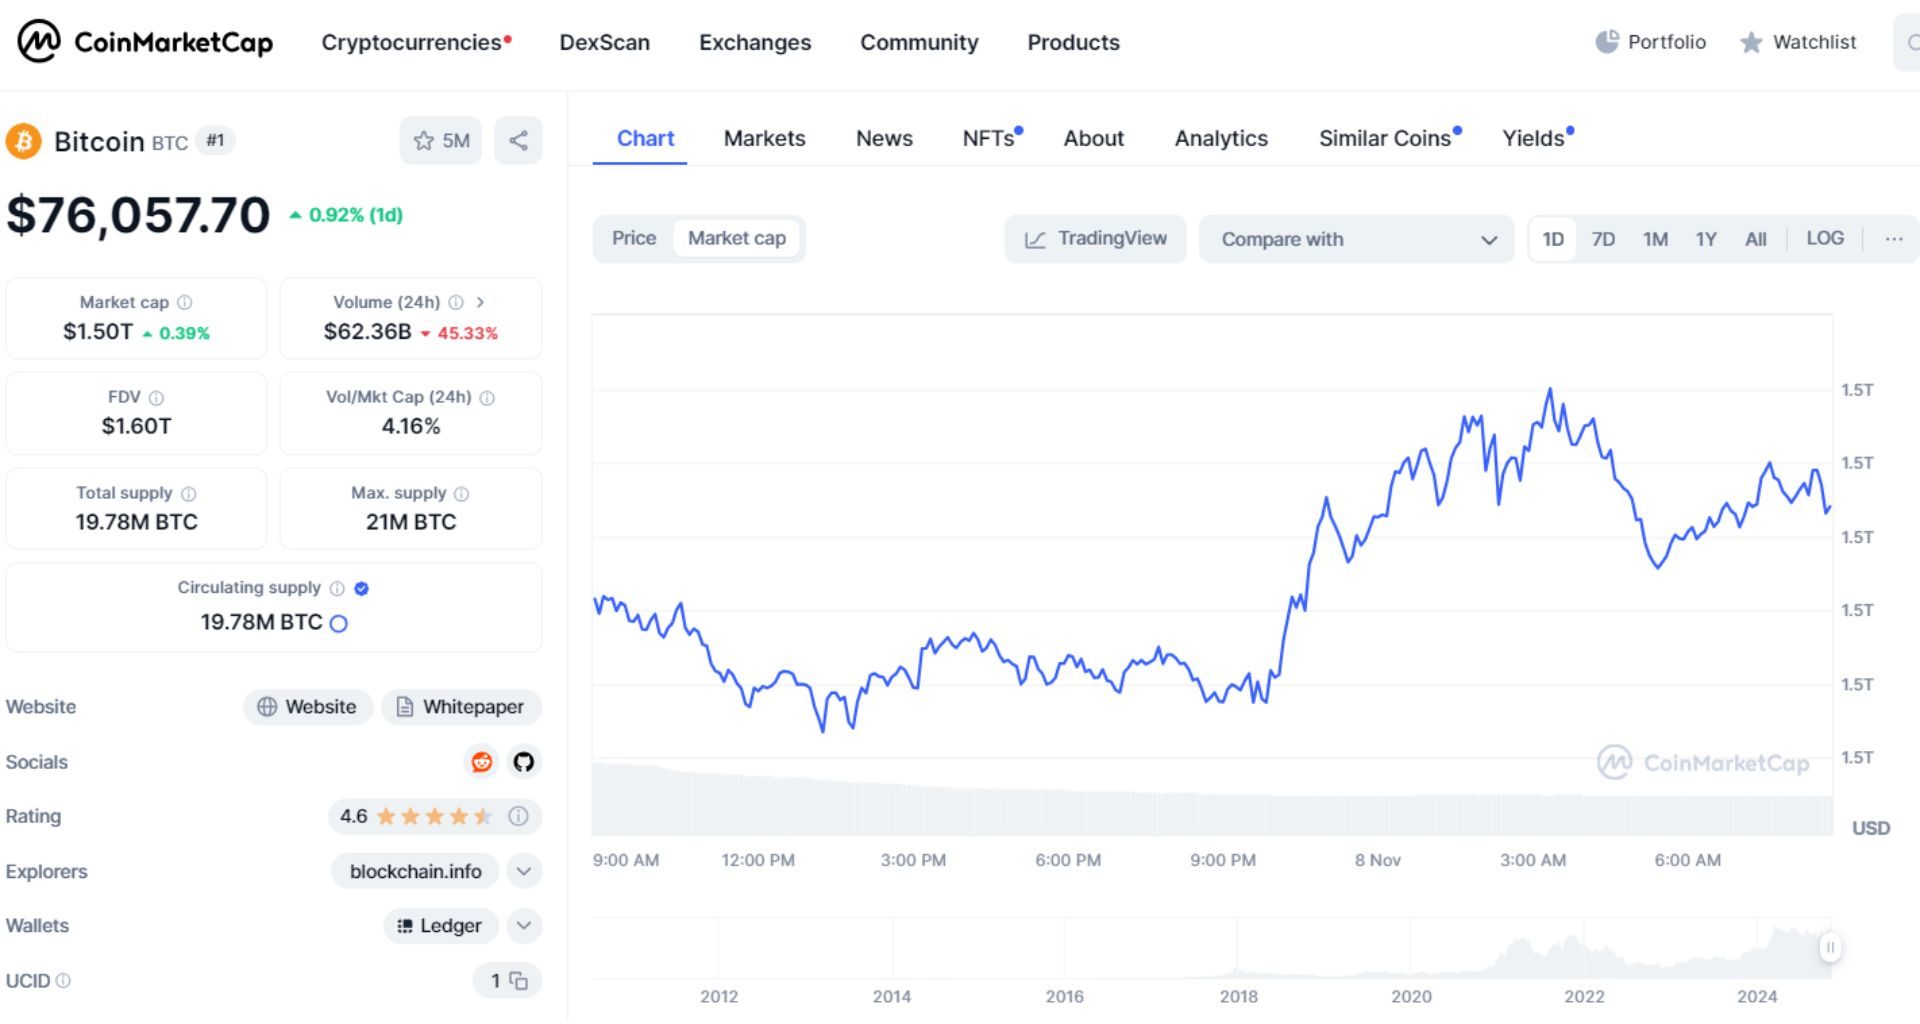
Task: Expand the Explorers list chevron
Action: (x=523, y=871)
